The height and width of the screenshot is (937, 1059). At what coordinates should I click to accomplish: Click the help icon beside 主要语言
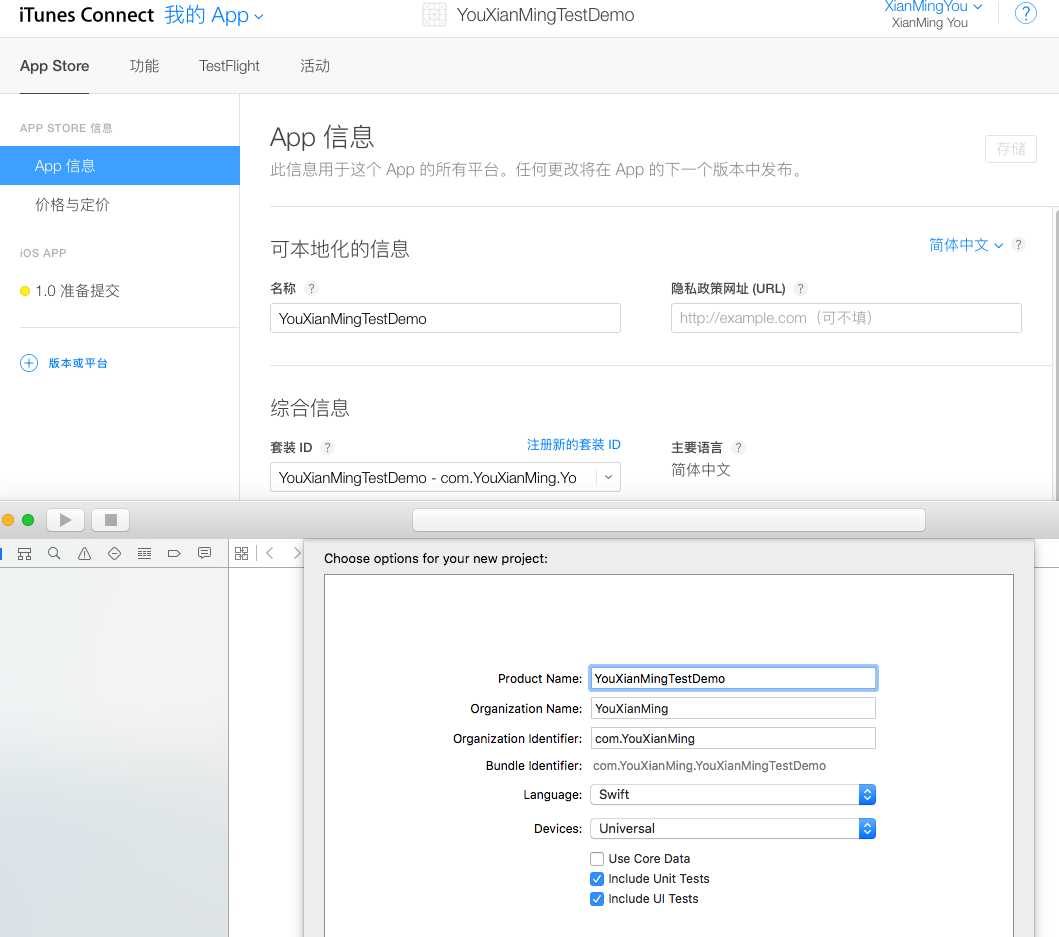click(x=738, y=447)
